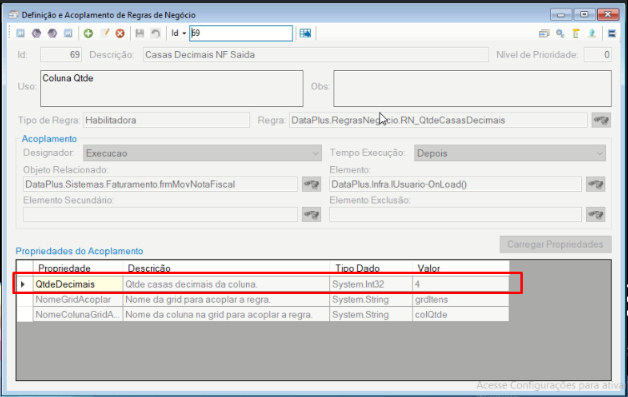The image size is (628, 397).
Task: Open Objeto Relacionado lookup binoculars button
Action: [311, 184]
